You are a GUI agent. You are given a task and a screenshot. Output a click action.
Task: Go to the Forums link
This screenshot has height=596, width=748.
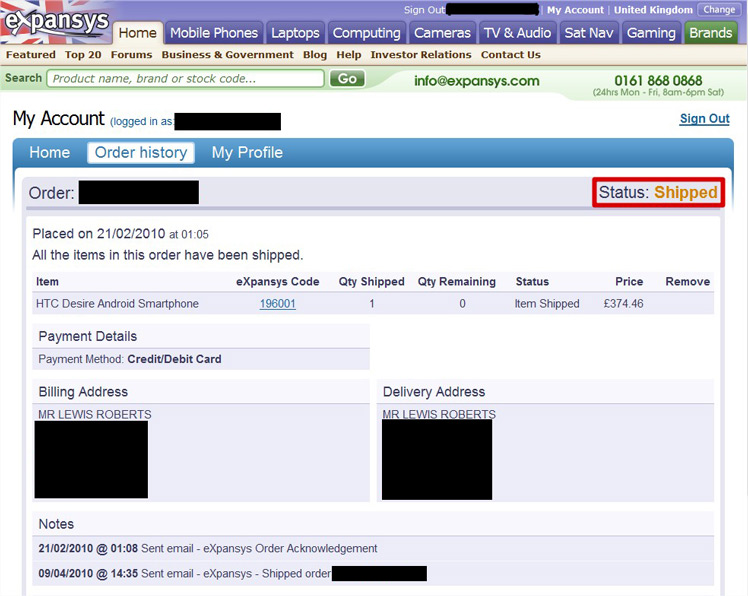click(x=131, y=55)
